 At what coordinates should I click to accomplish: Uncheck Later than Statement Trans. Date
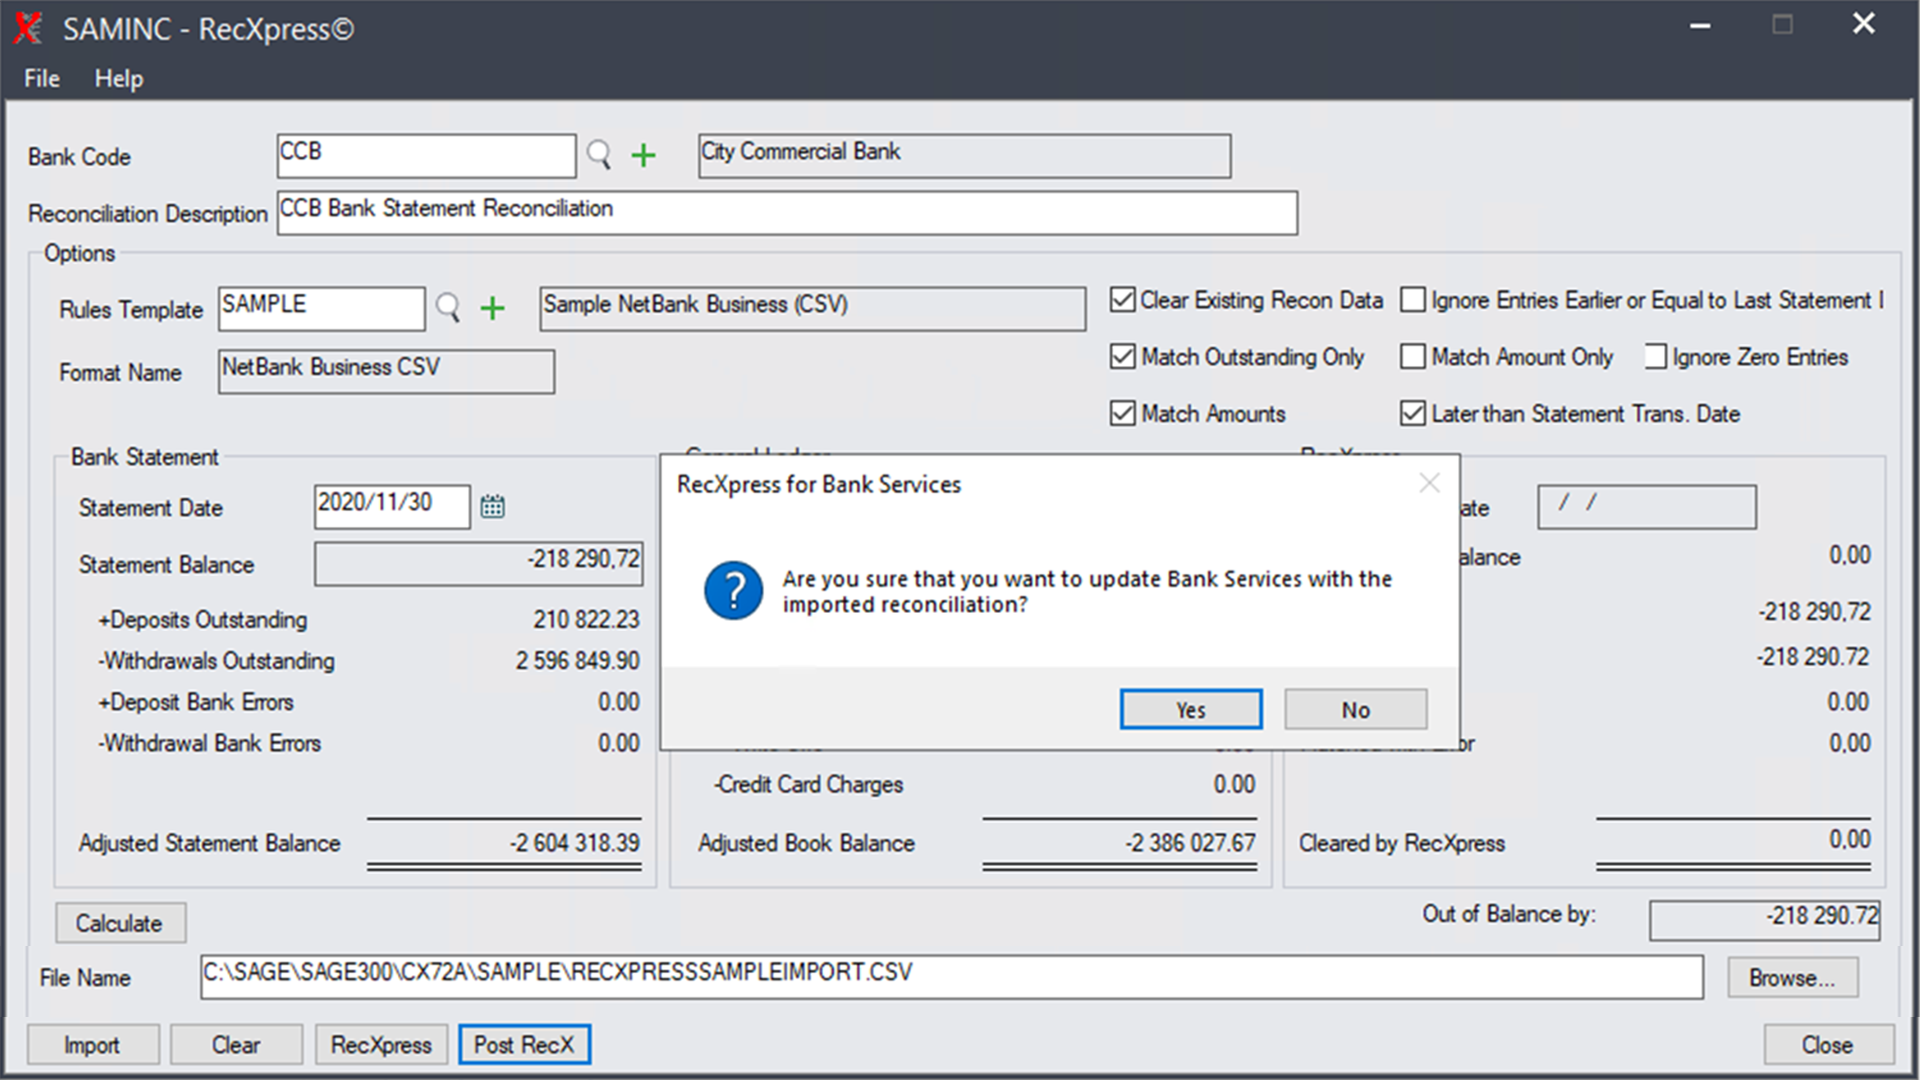pos(1413,413)
